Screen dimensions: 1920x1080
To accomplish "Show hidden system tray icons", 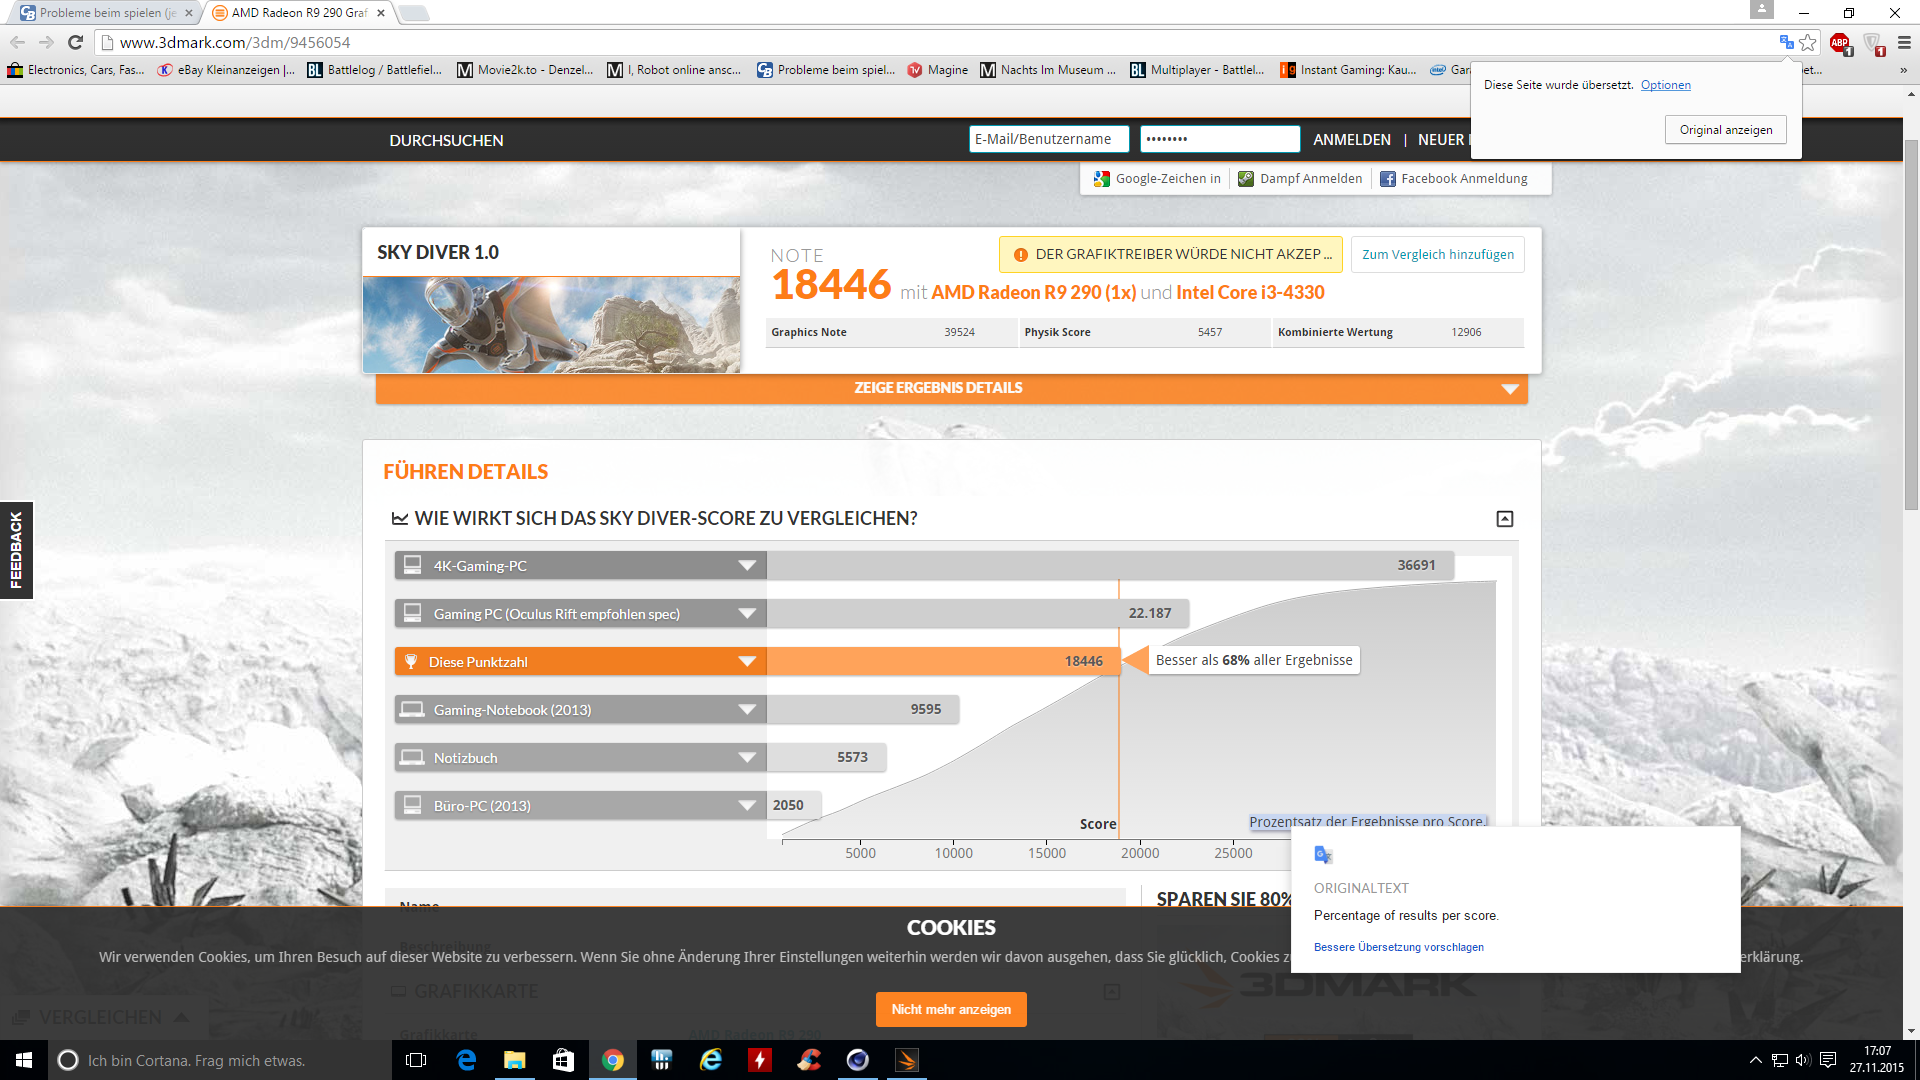I will point(1755,1060).
